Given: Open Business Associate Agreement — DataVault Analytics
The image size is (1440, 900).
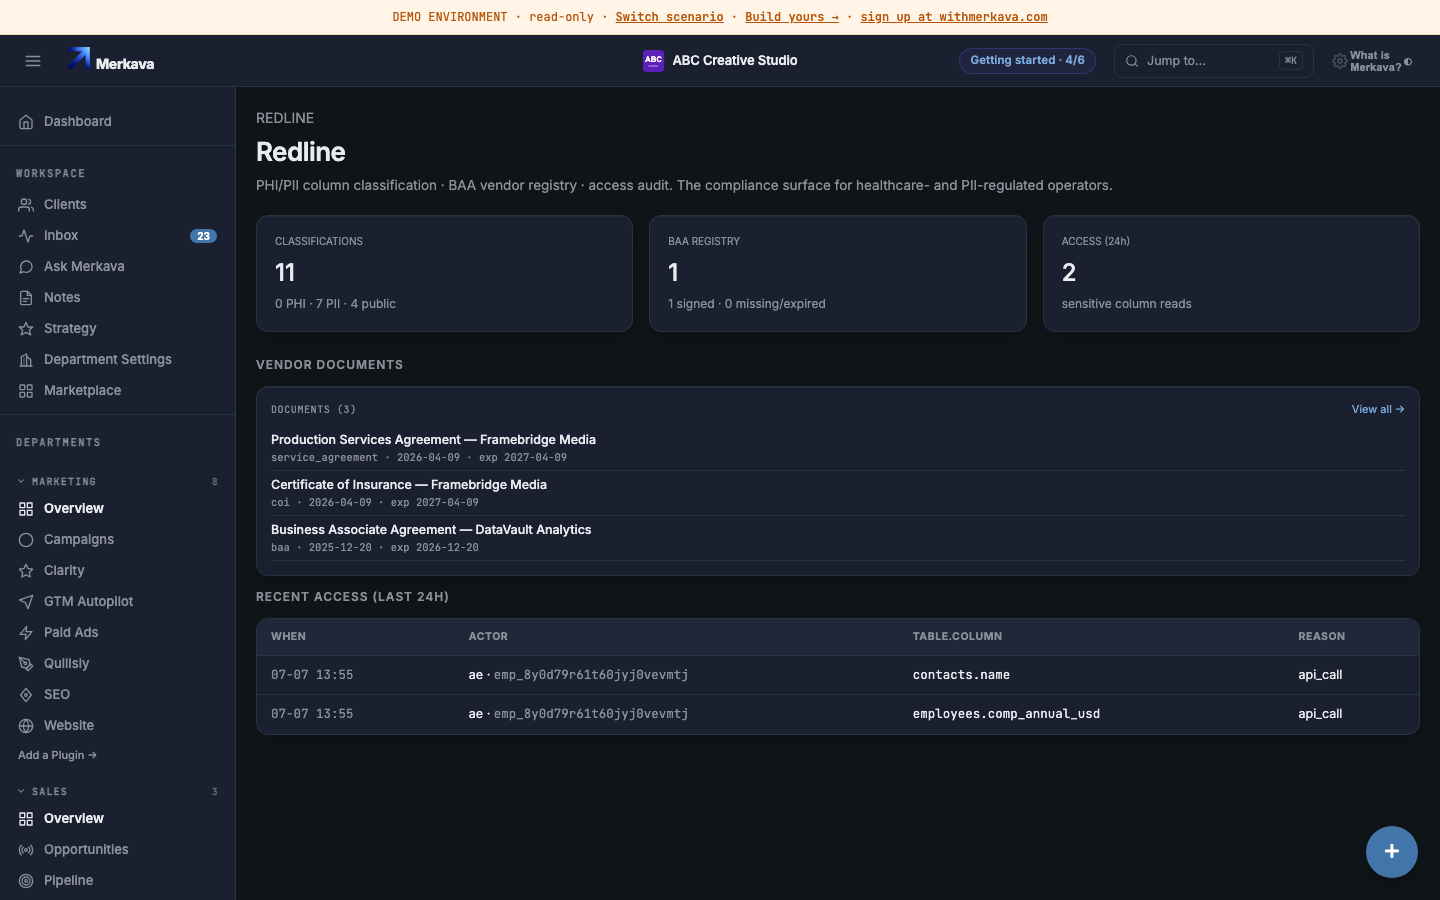Looking at the screenshot, I should point(431,530).
